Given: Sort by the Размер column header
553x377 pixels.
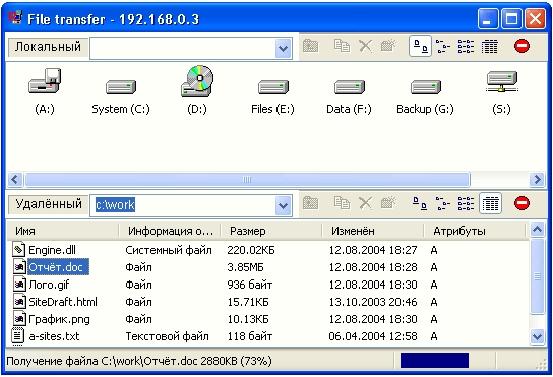Looking at the screenshot, I should point(271,231).
